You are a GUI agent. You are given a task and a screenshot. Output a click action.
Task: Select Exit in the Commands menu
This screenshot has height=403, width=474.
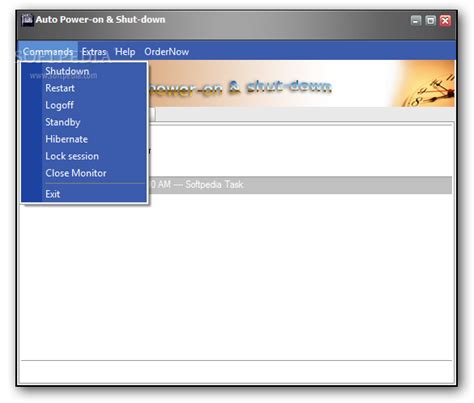[85, 194]
